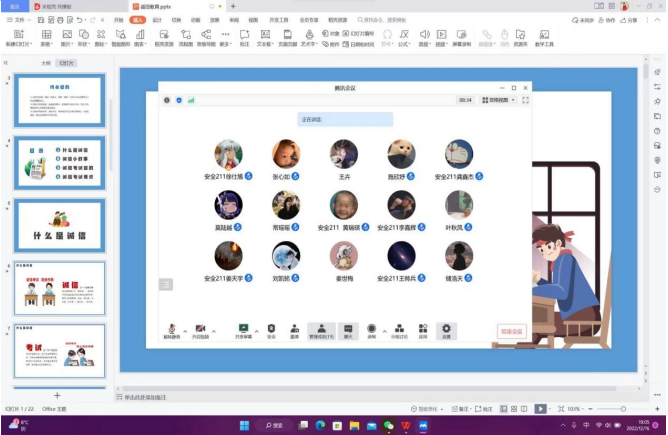The image size is (668, 435).
Task: Insert 幻灯片编号 slide number
Action: [x=358, y=33]
